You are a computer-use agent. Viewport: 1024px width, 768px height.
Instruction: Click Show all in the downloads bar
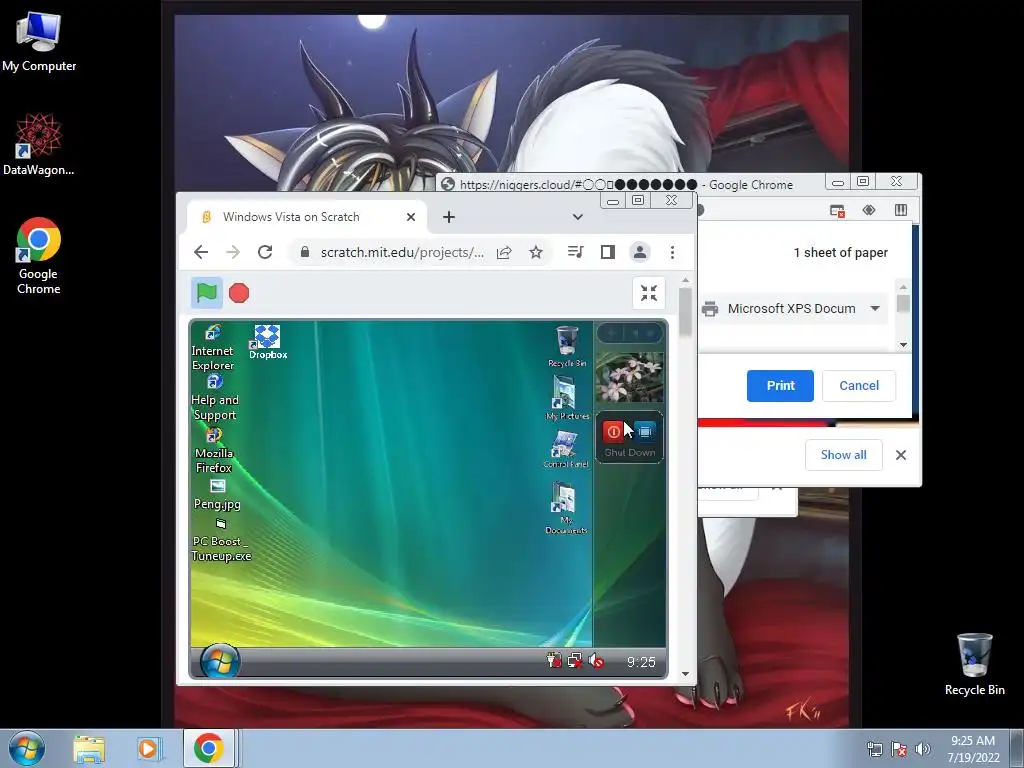tap(844, 455)
